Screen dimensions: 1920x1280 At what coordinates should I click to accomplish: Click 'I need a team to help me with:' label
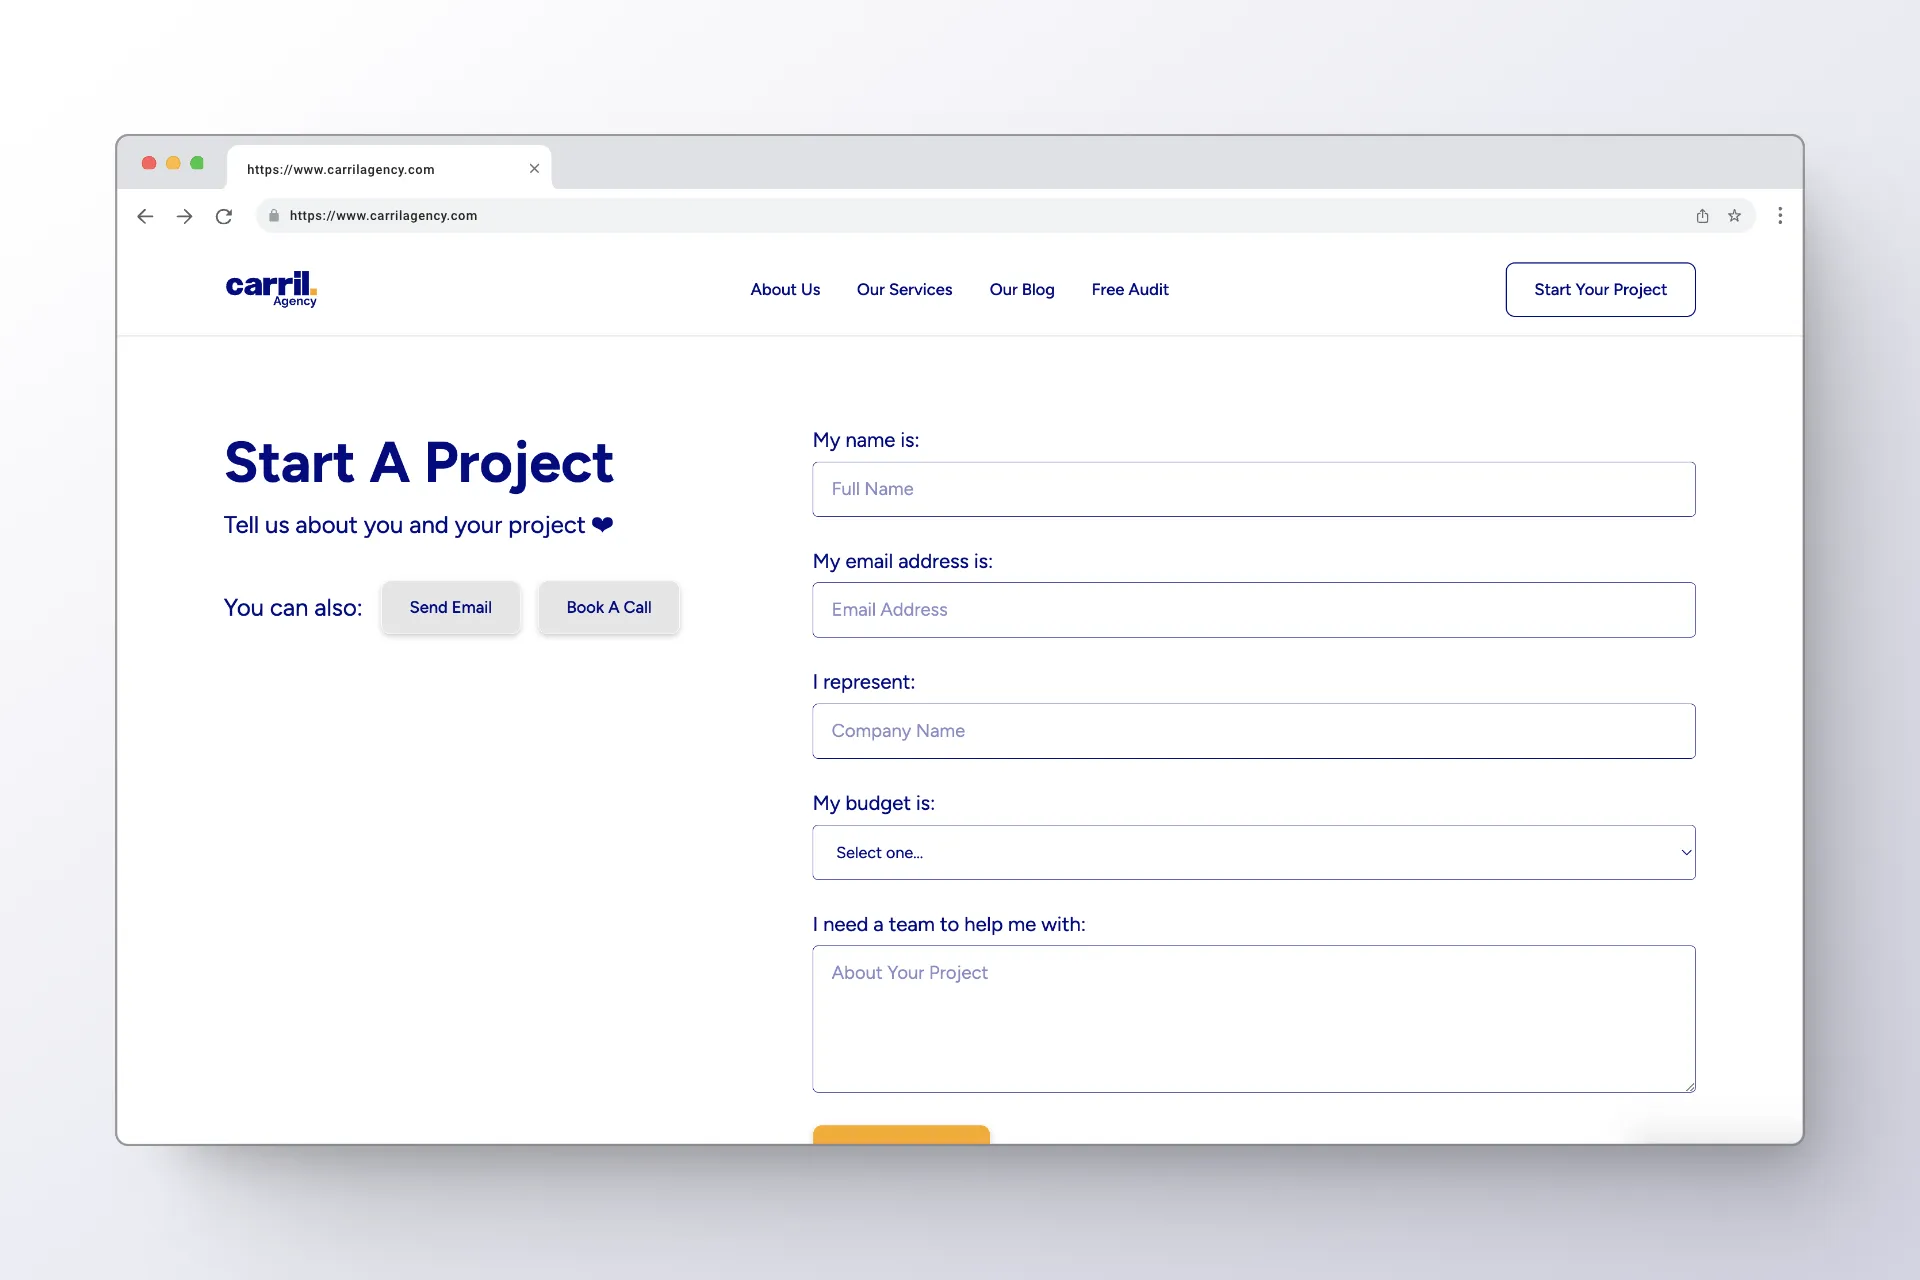tap(949, 925)
